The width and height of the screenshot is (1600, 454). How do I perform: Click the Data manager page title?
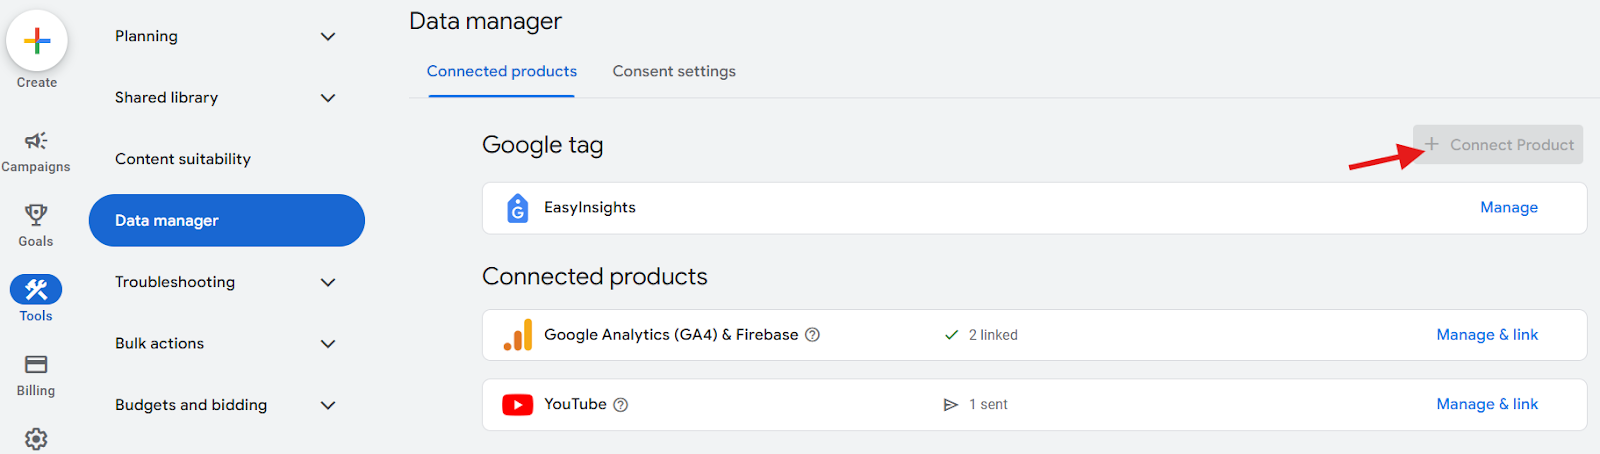click(x=485, y=21)
